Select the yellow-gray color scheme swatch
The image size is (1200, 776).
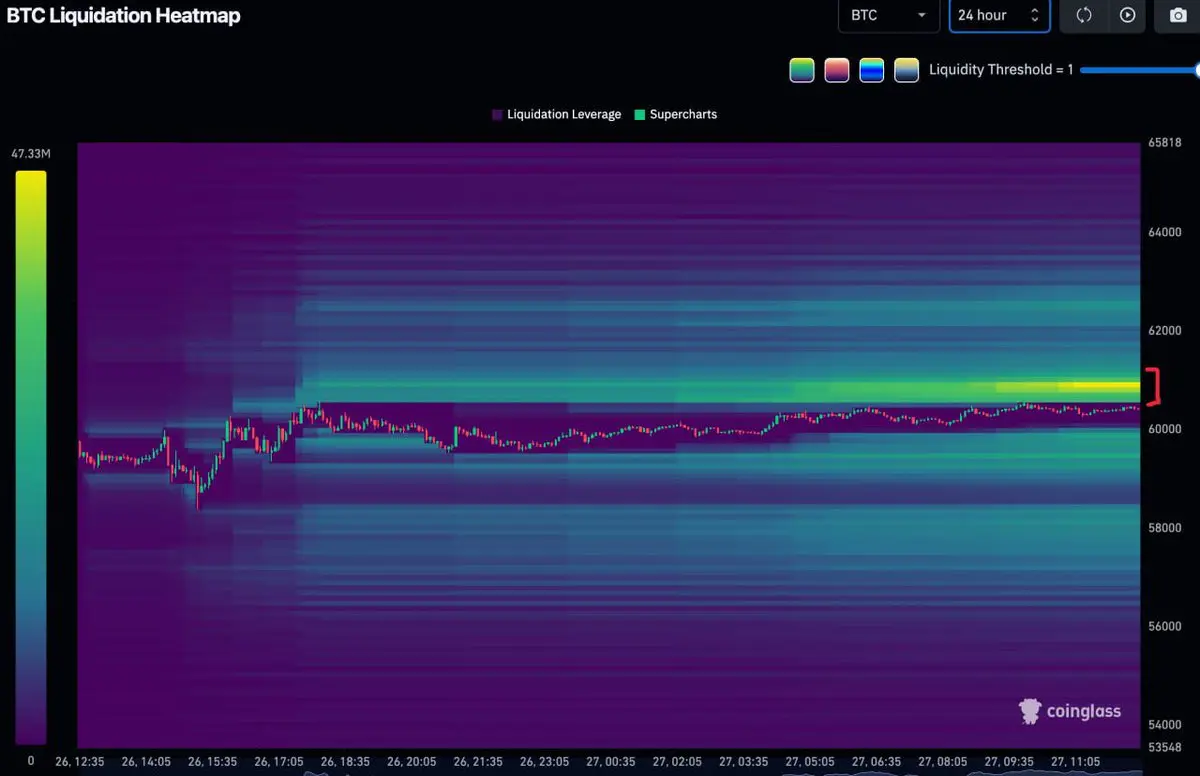coord(907,70)
